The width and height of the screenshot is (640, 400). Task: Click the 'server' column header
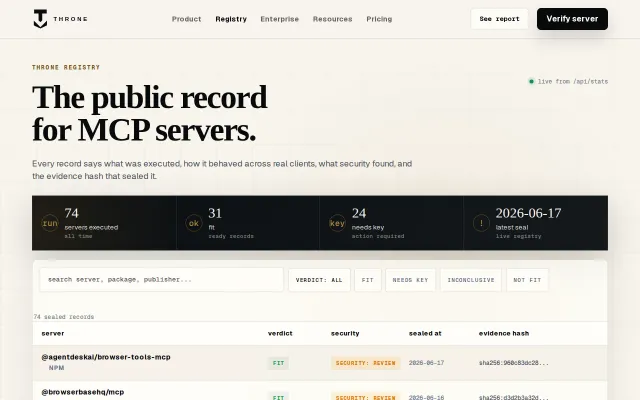coord(53,333)
